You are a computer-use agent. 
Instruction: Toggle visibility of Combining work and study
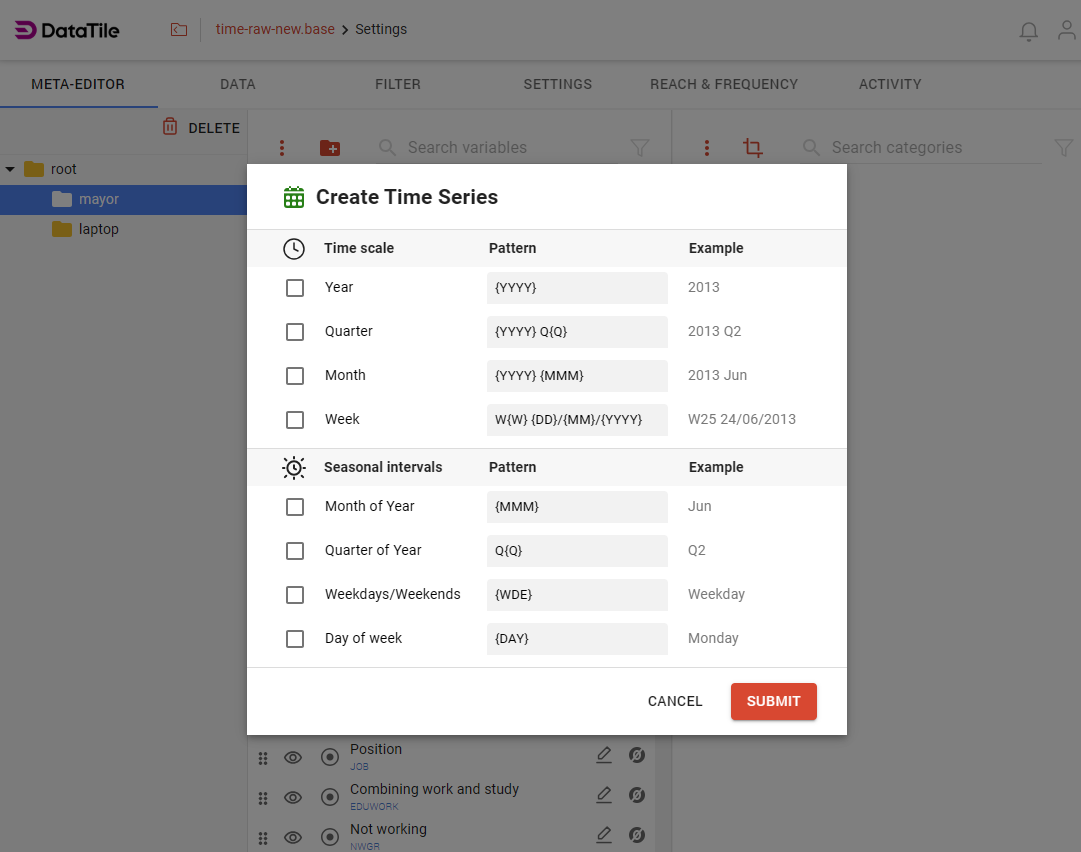(x=293, y=797)
